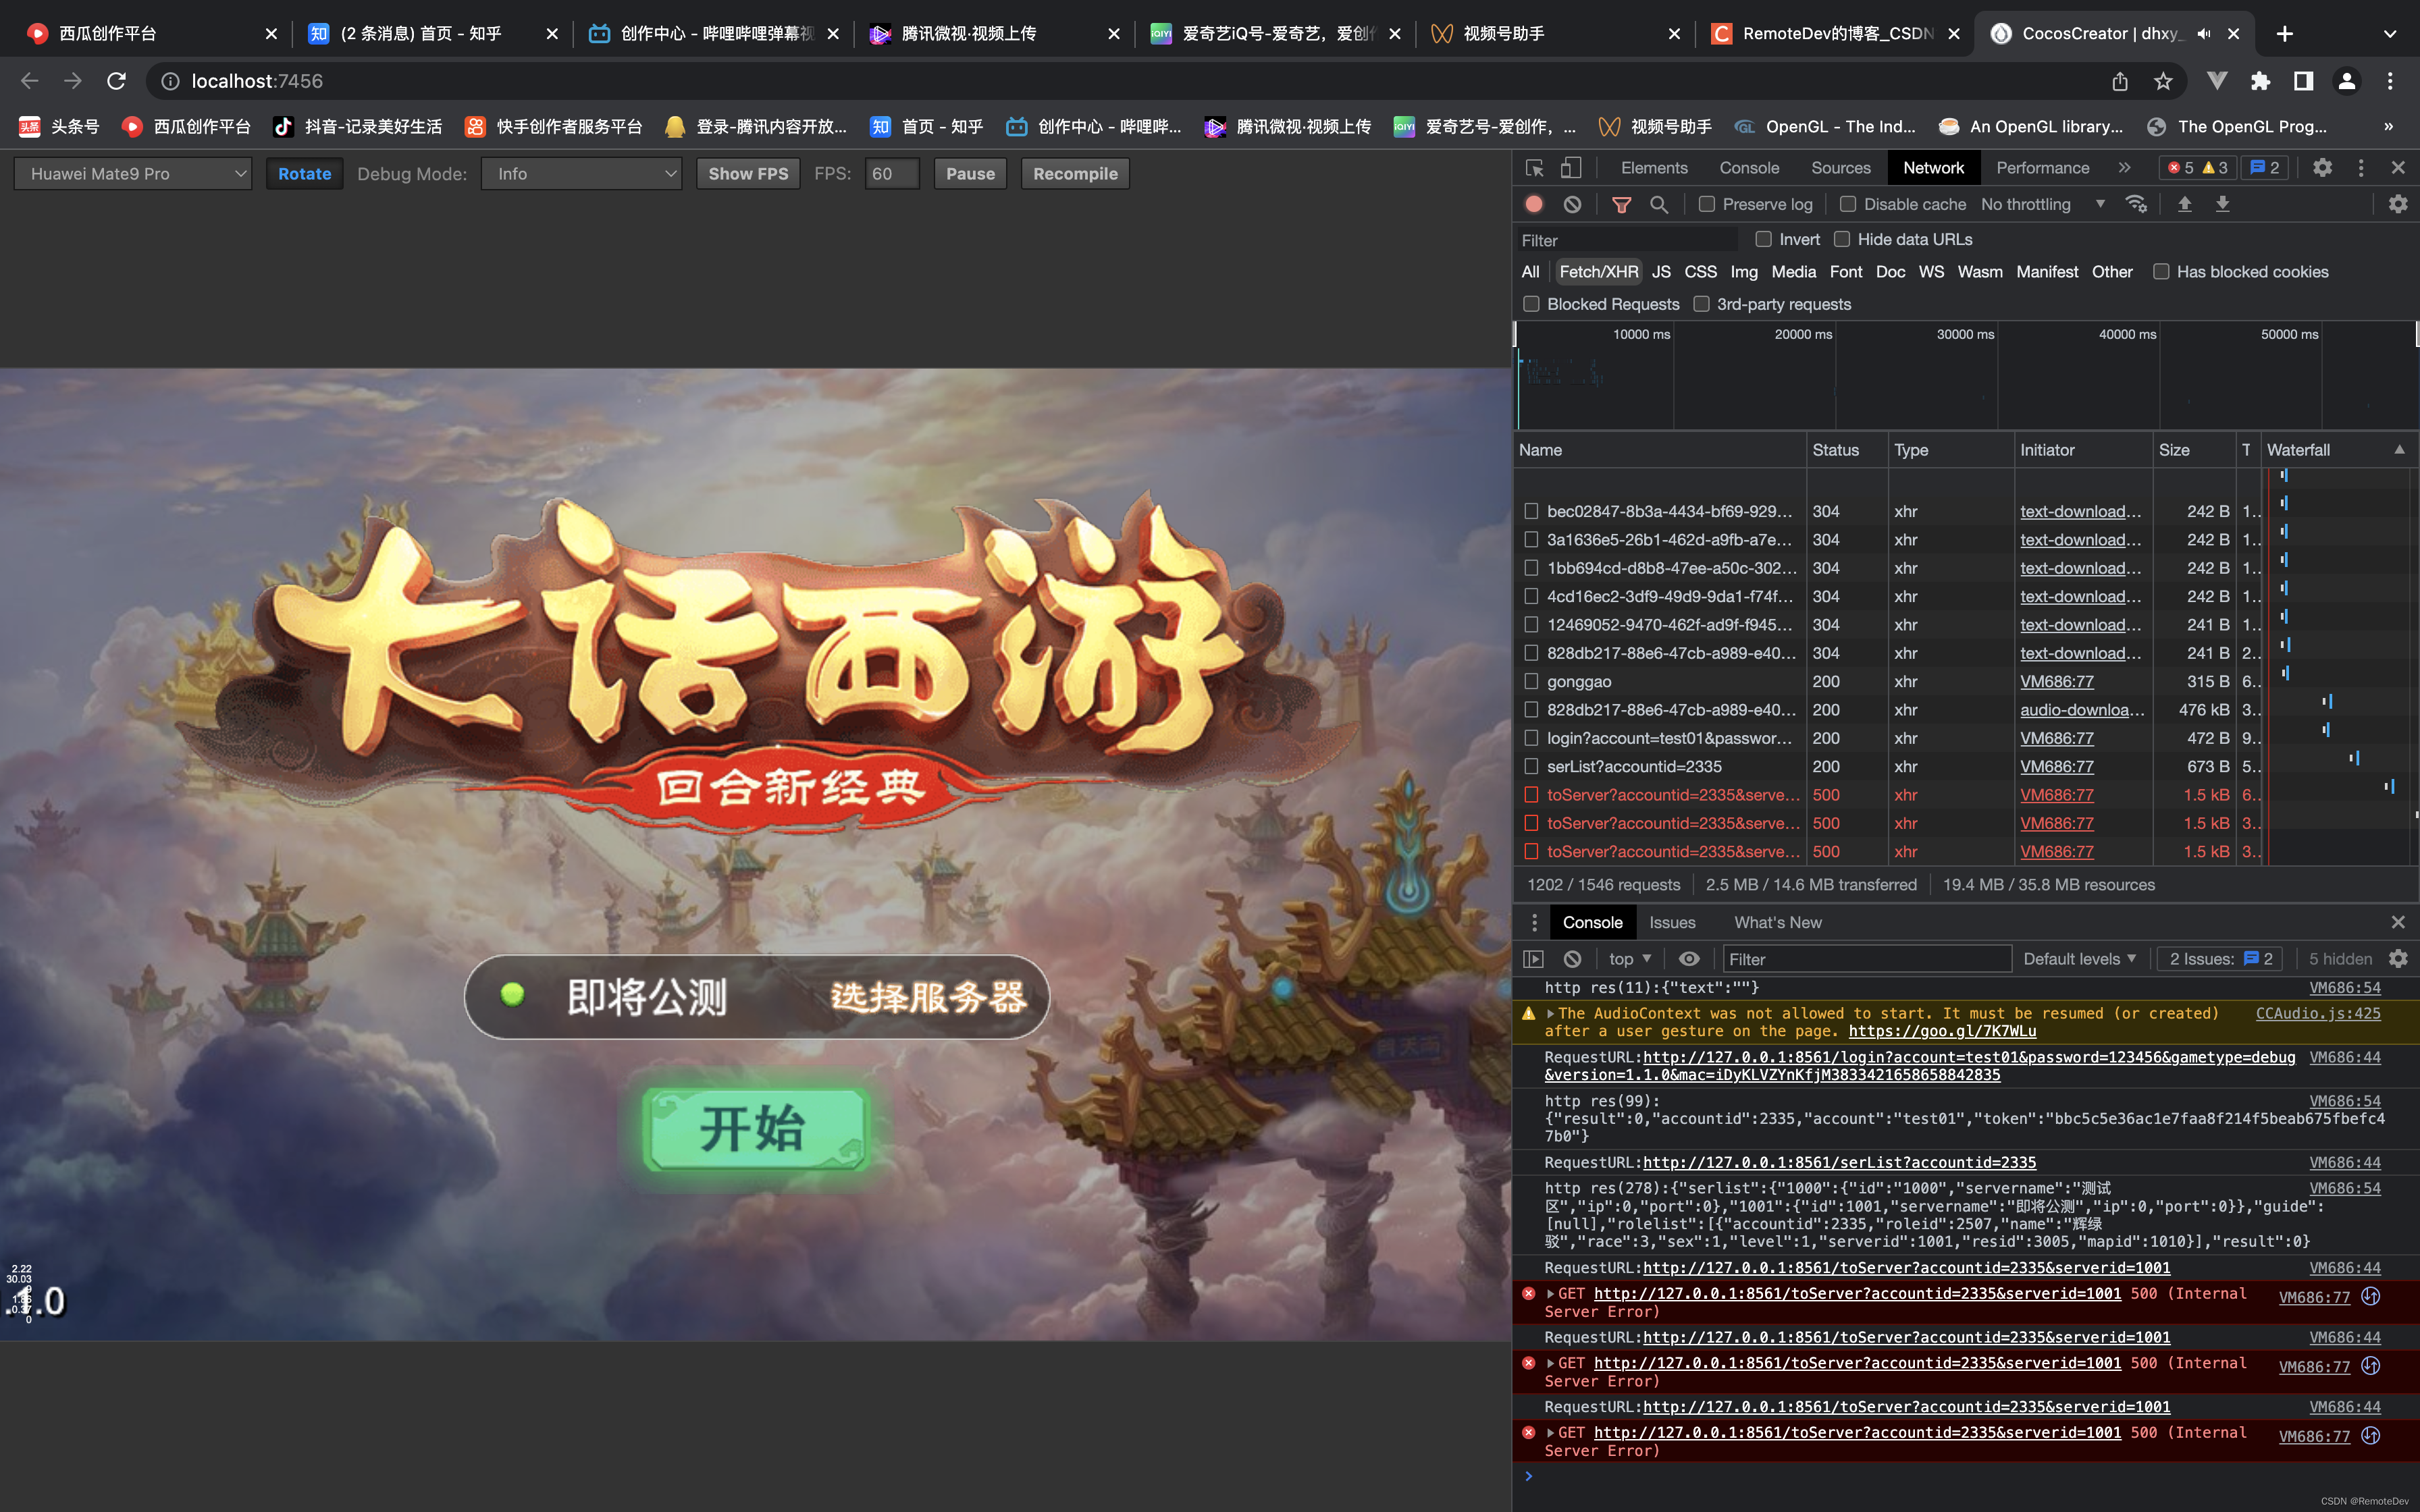Expand hidden bookmarks chevron

2388,127
